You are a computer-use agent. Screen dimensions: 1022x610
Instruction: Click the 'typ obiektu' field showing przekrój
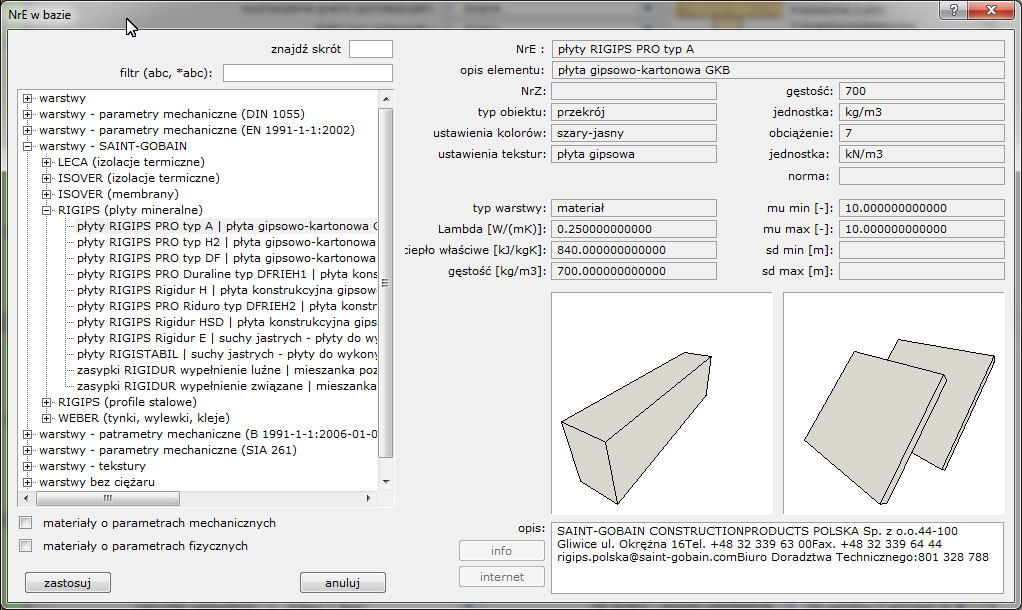(x=634, y=112)
